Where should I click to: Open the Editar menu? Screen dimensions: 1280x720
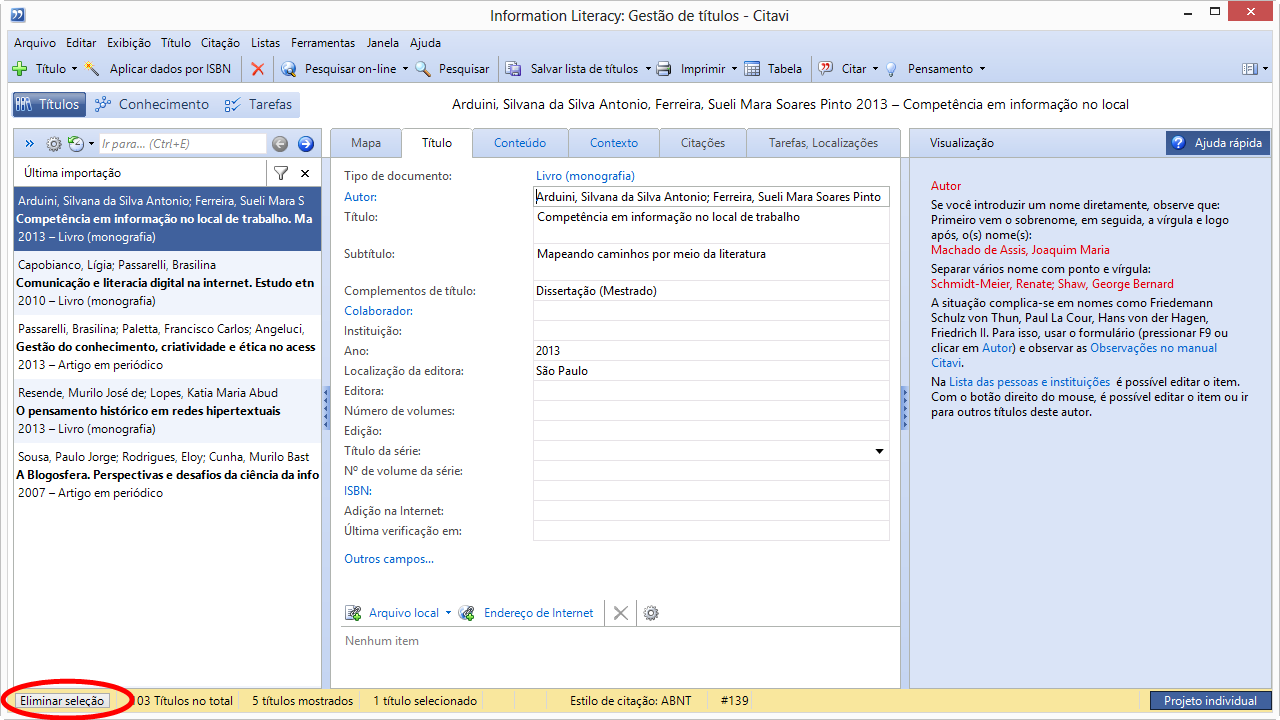81,43
